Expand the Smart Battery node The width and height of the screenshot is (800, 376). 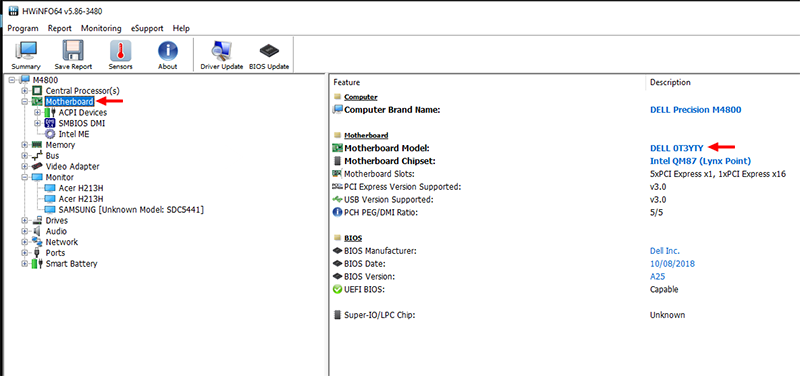[24, 264]
